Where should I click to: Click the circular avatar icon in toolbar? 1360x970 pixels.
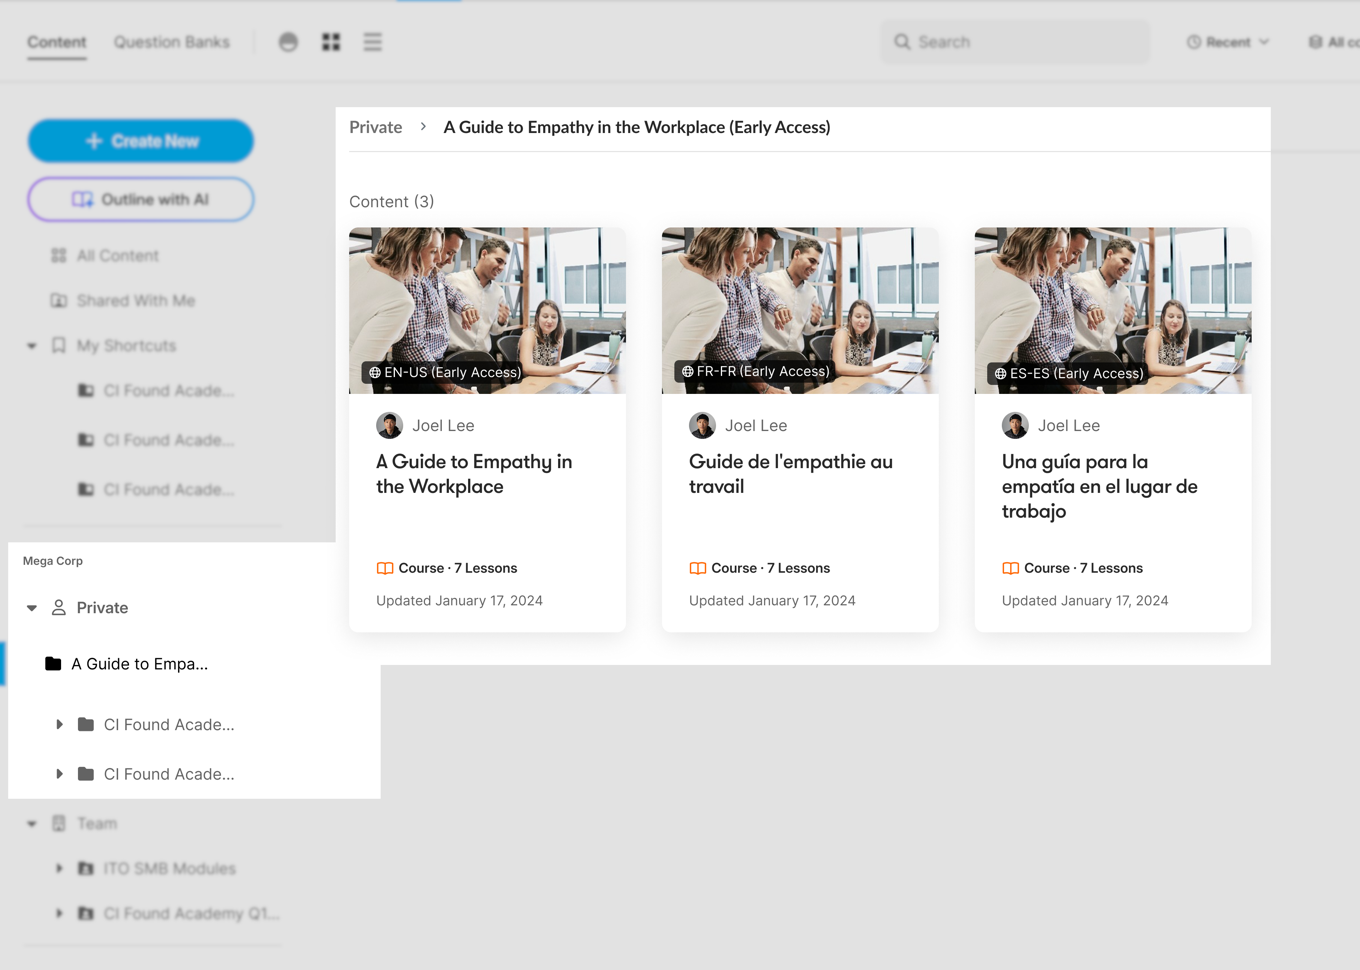point(288,42)
